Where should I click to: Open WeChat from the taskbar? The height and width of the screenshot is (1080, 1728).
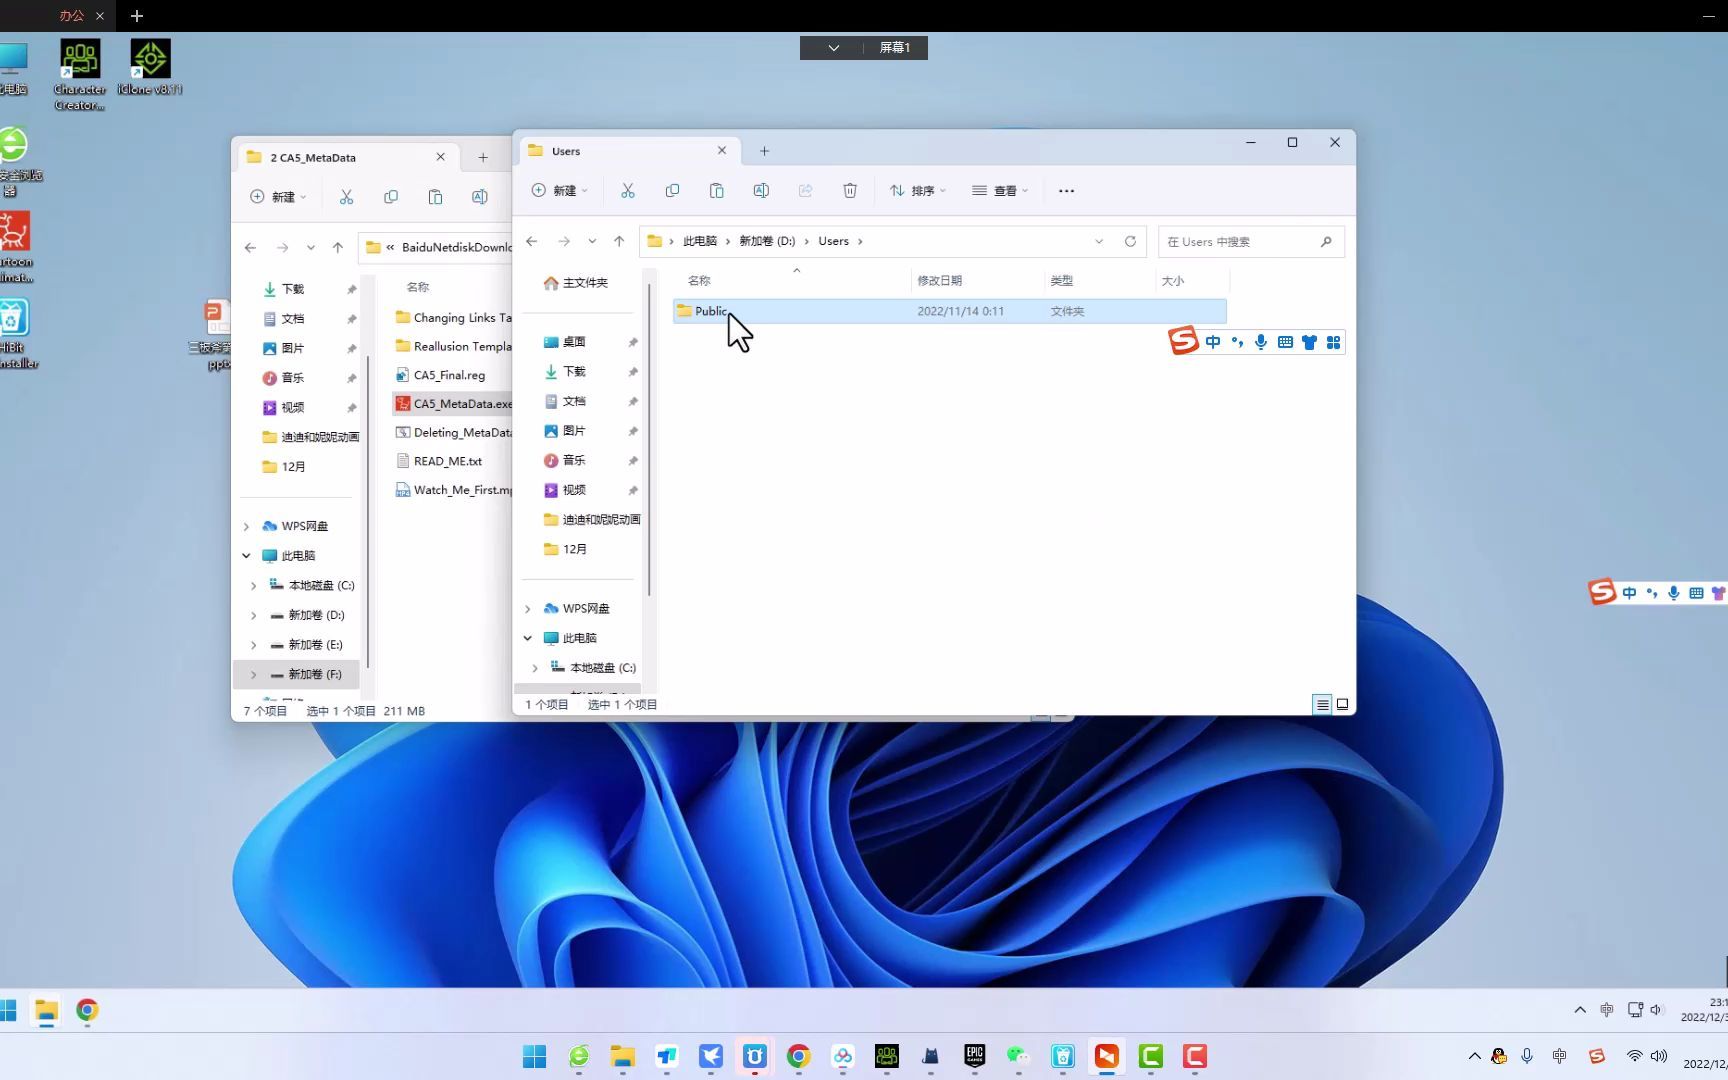[x=1018, y=1056]
